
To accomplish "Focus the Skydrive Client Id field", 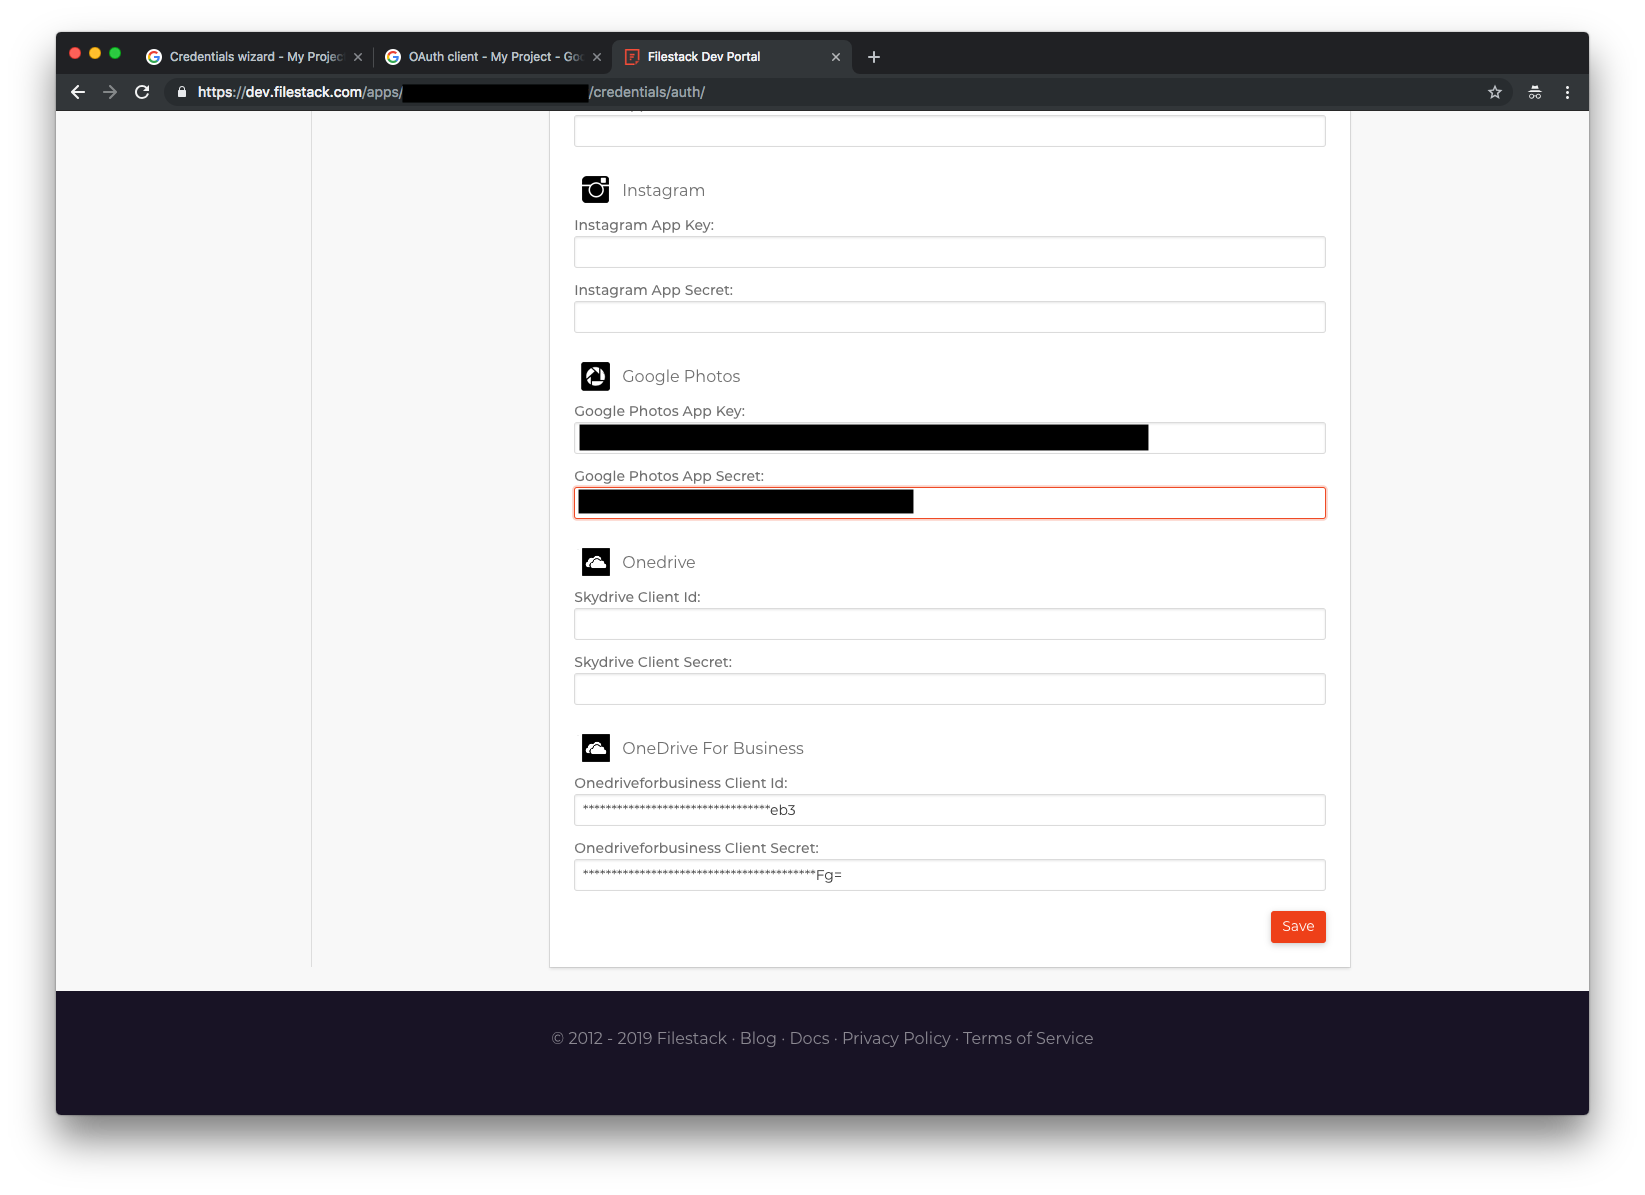I will [x=950, y=624].
